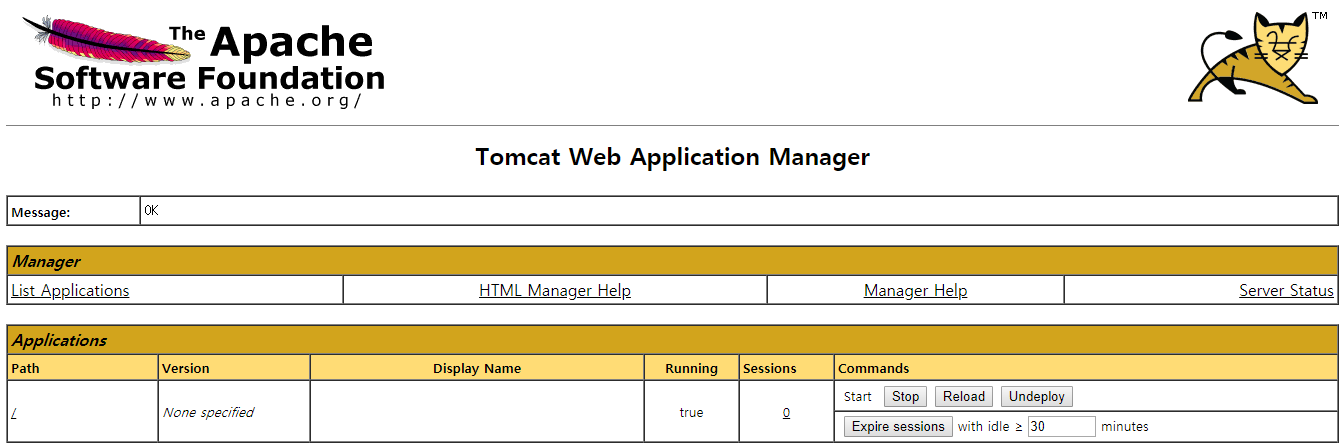Click the "OK" message text
The height and width of the screenshot is (444, 1342).
[x=151, y=211]
